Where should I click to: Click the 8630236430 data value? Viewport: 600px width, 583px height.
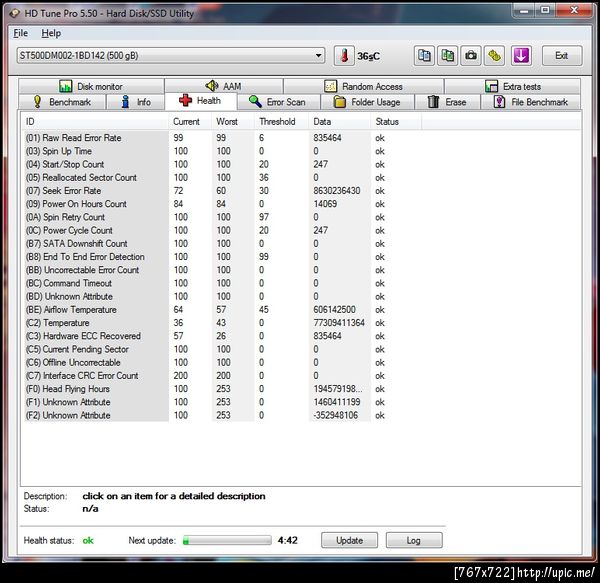click(x=337, y=191)
